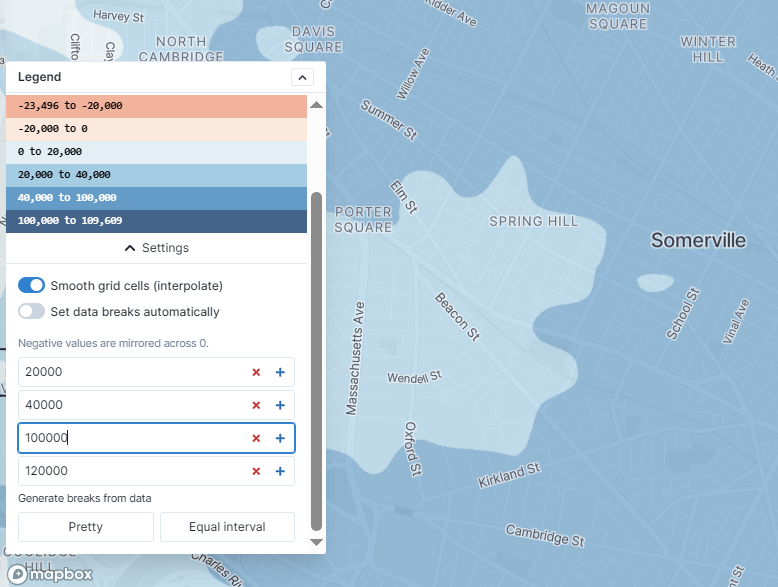This screenshot has height=587, width=778.
Task: Click the Spring Hill map label
Action: [x=534, y=221]
